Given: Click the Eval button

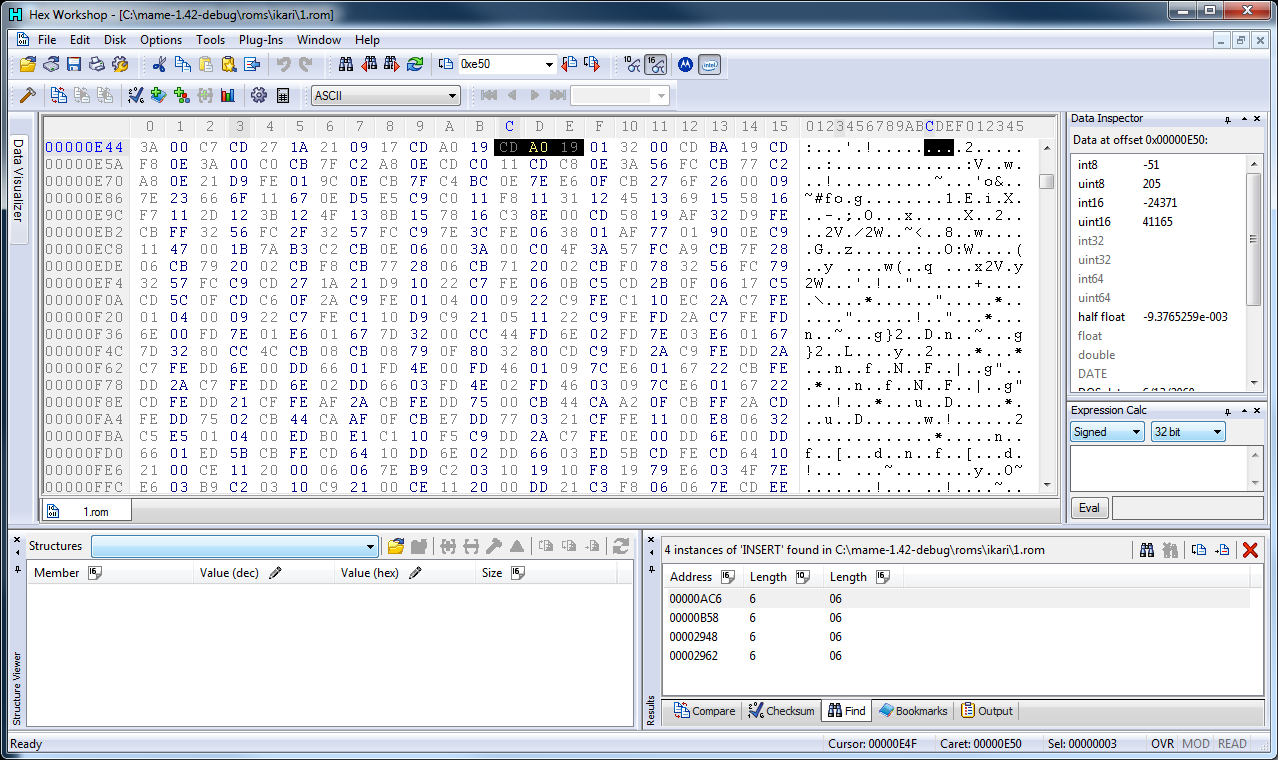Looking at the screenshot, I should (x=1089, y=508).
